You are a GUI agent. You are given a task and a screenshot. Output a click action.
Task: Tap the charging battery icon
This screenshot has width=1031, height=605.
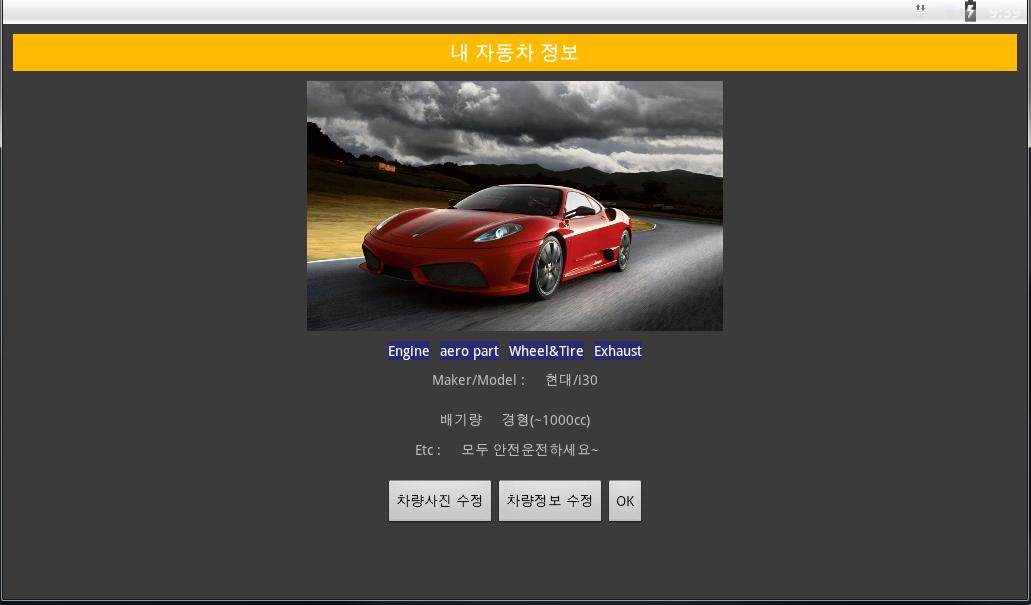970,11
